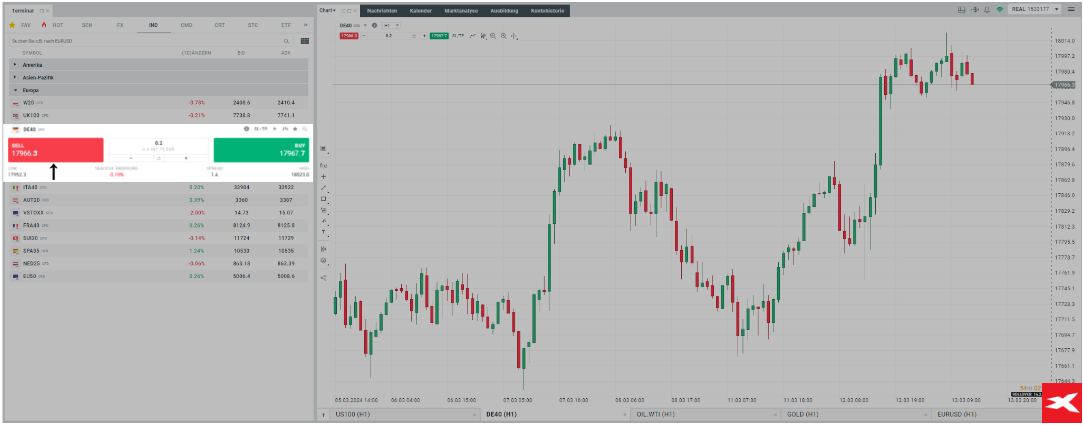1083x425 pixels.
Task: Select the IND indices tab
Action: click(153, 25)
